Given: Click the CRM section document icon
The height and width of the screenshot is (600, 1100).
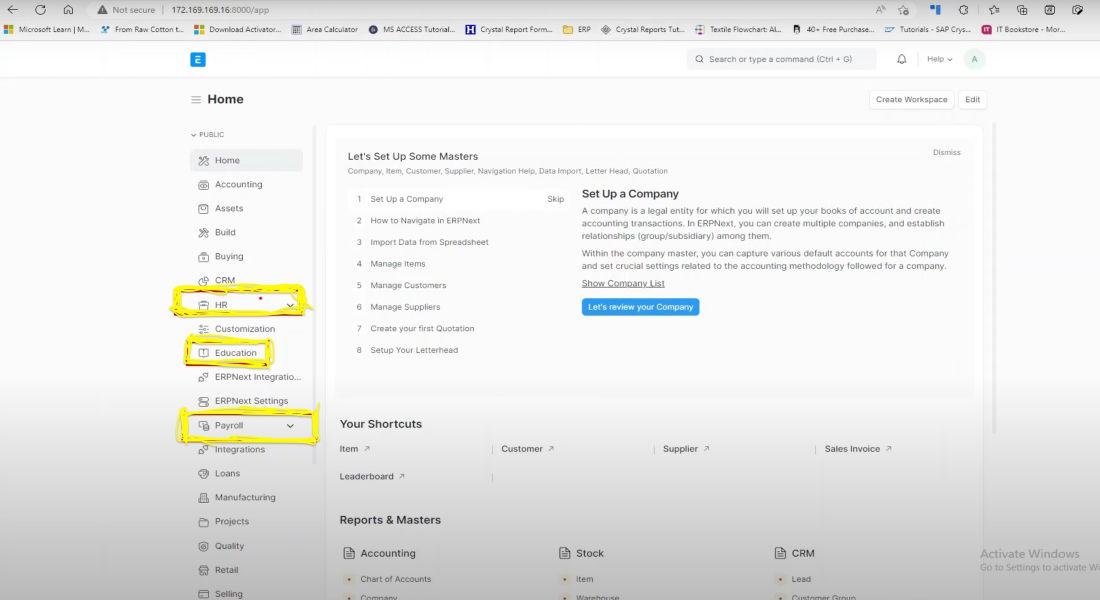Looking at the screenshot, I should tap(780, 553).
